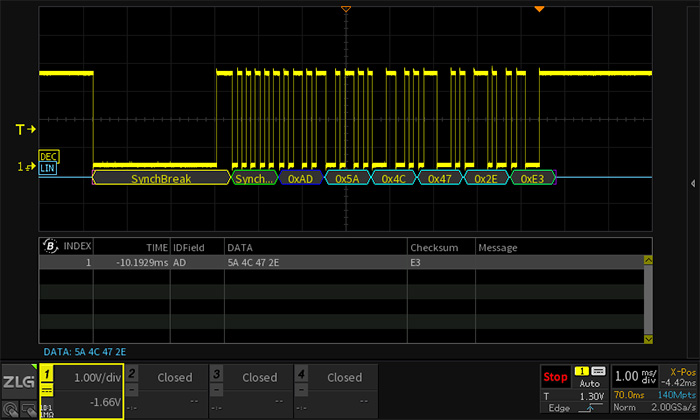Screen dimensions: 700x420
Task: Click the channel 1 ground level marker
Action: click(26, 166)
